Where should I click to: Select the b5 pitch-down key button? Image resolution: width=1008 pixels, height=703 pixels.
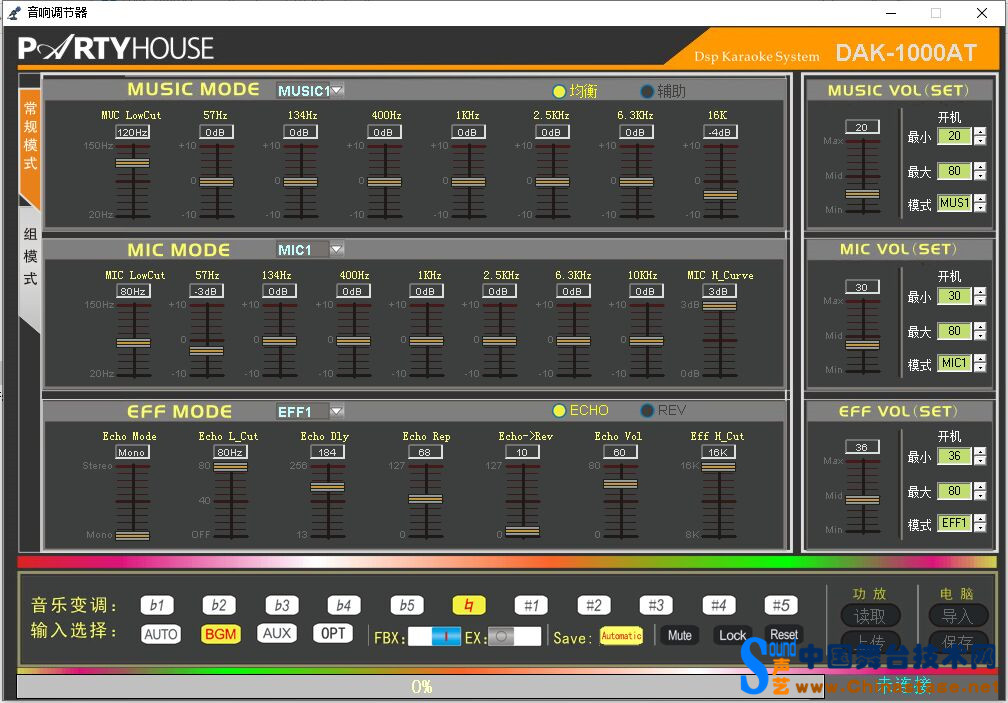[x=406, y=605]
